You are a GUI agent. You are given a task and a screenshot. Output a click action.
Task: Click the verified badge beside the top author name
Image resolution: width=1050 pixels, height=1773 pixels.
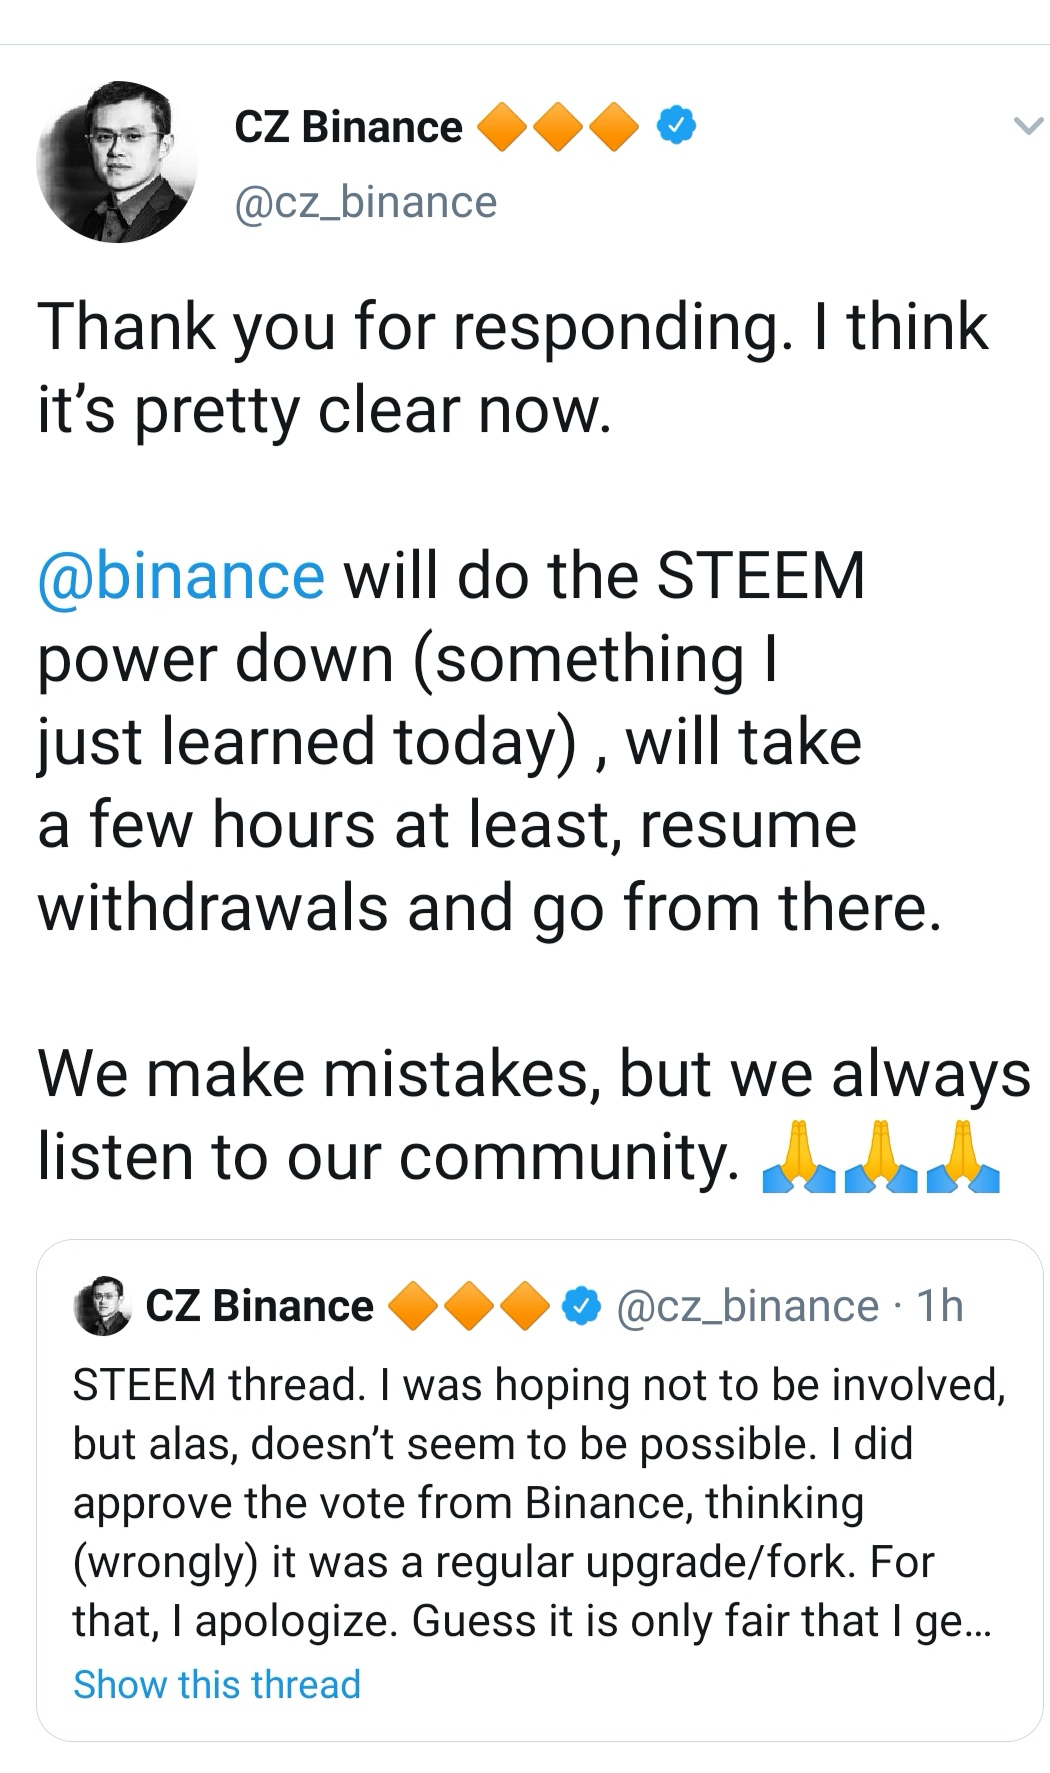676,127
